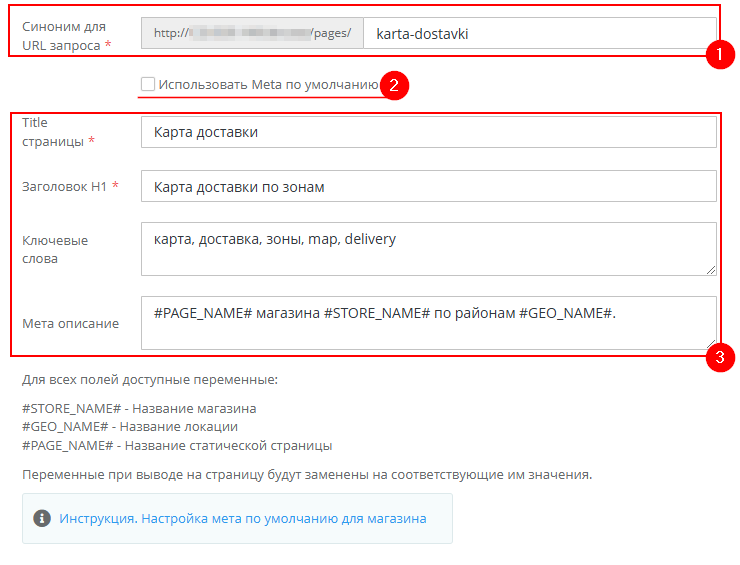
Task: Click the resize handle of Мета описание textarea
Action: tap(711, 343)
